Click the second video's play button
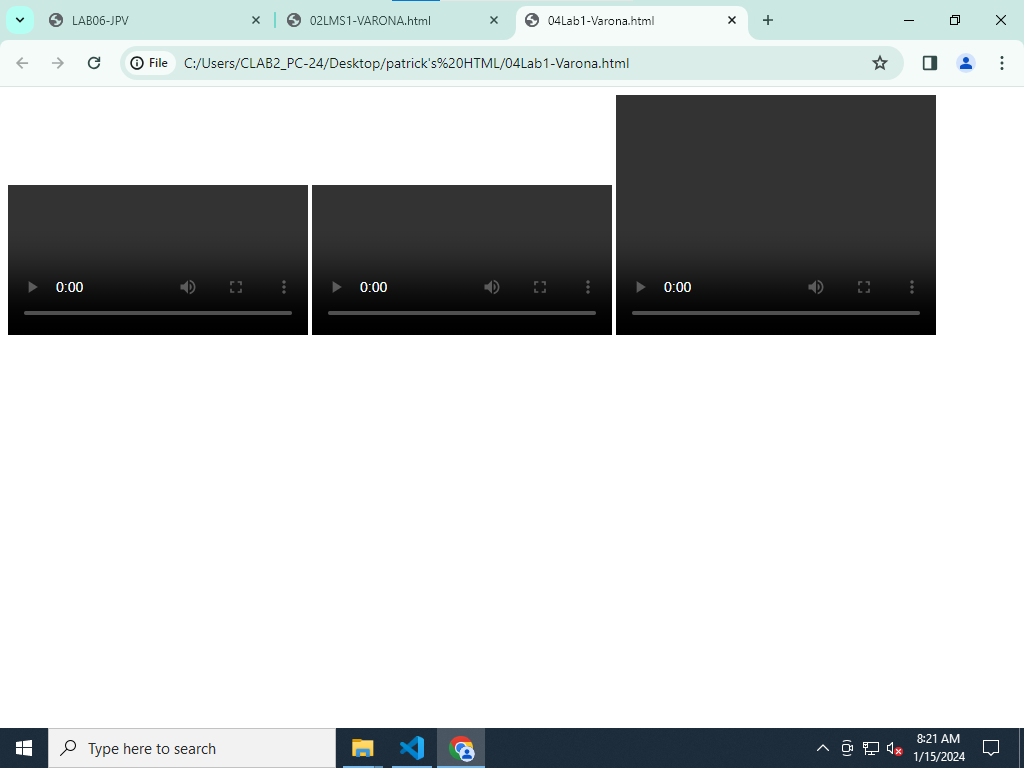The width and height of the screenshot is (1024, 768). point(337,287)
